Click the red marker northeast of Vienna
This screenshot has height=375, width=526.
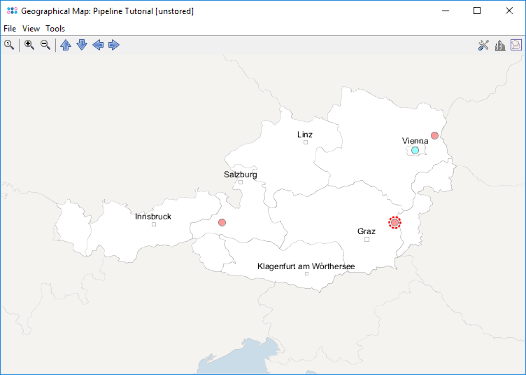click(434, 136)
